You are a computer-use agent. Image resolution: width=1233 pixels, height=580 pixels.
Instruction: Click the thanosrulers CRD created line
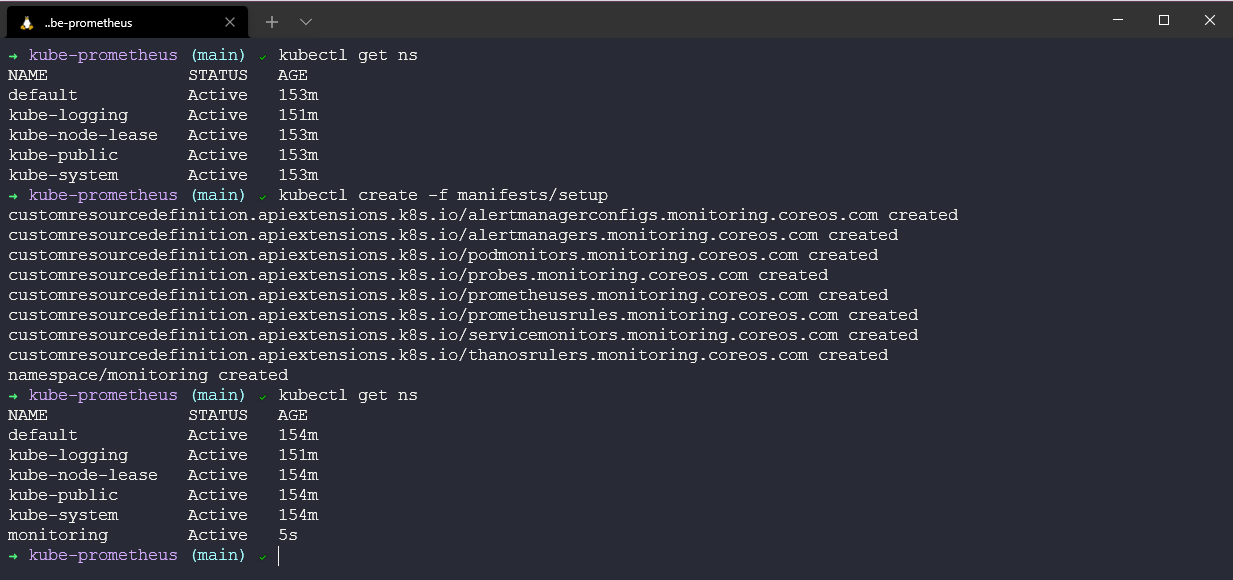pyautogui.click(x=448, y=355)
